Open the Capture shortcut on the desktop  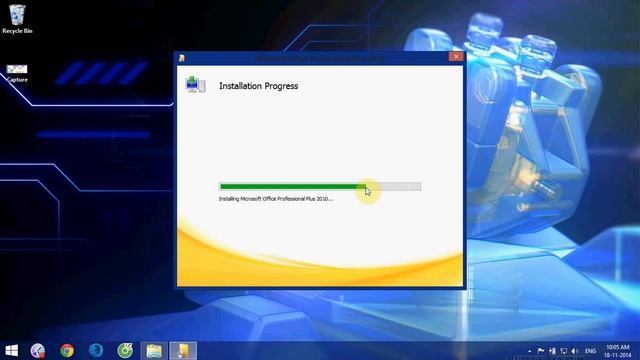pos(17,73)
